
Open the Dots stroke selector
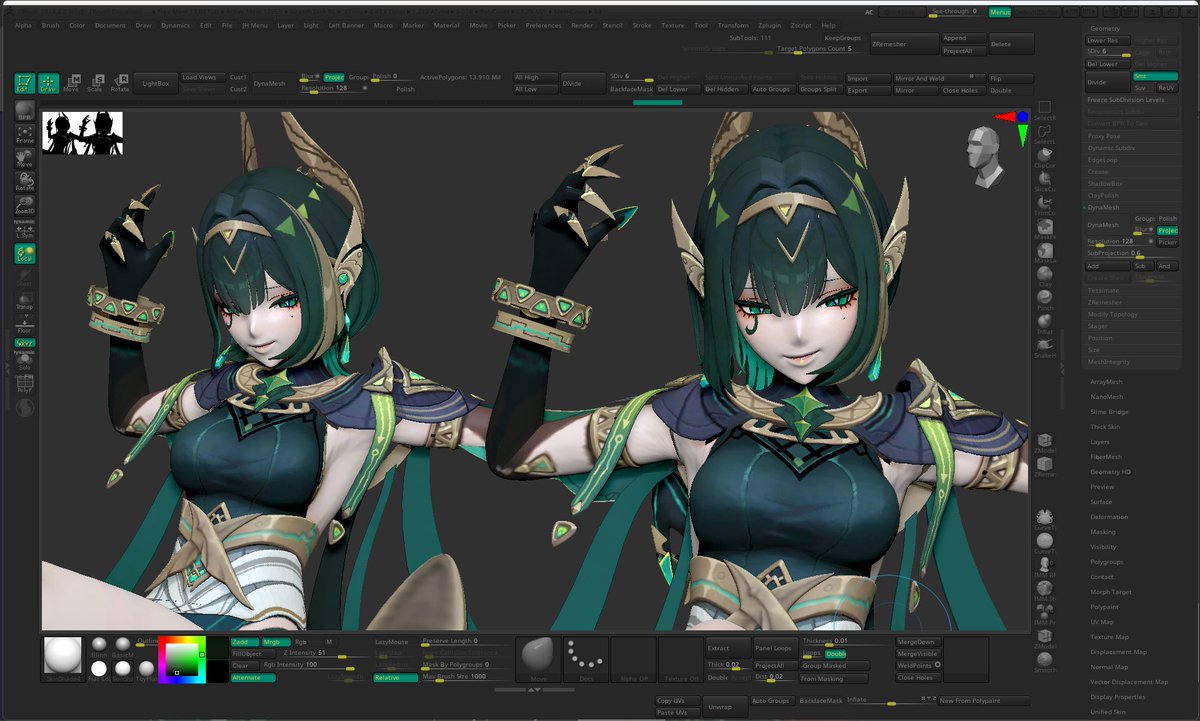585,659
